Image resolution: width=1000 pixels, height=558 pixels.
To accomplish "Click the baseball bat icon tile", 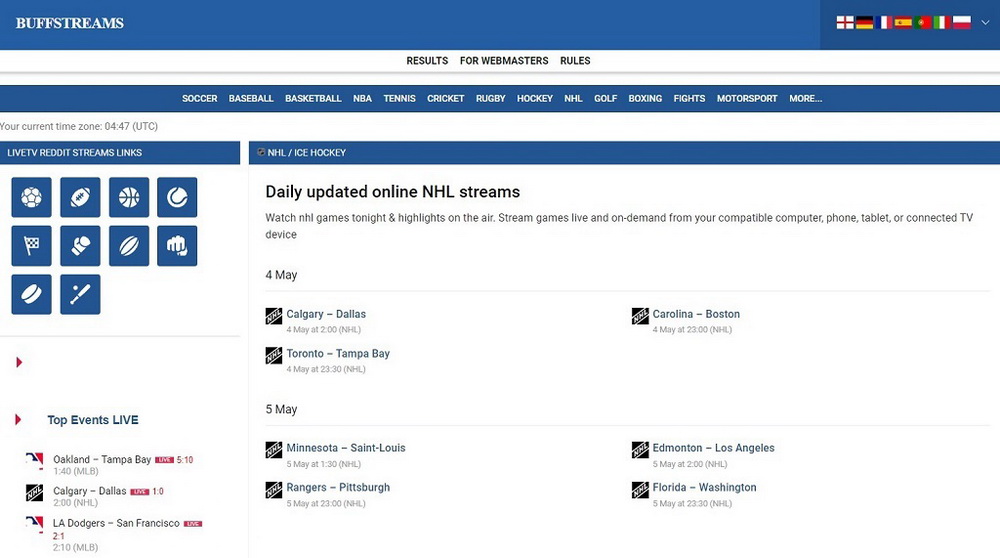I will 80,295.
